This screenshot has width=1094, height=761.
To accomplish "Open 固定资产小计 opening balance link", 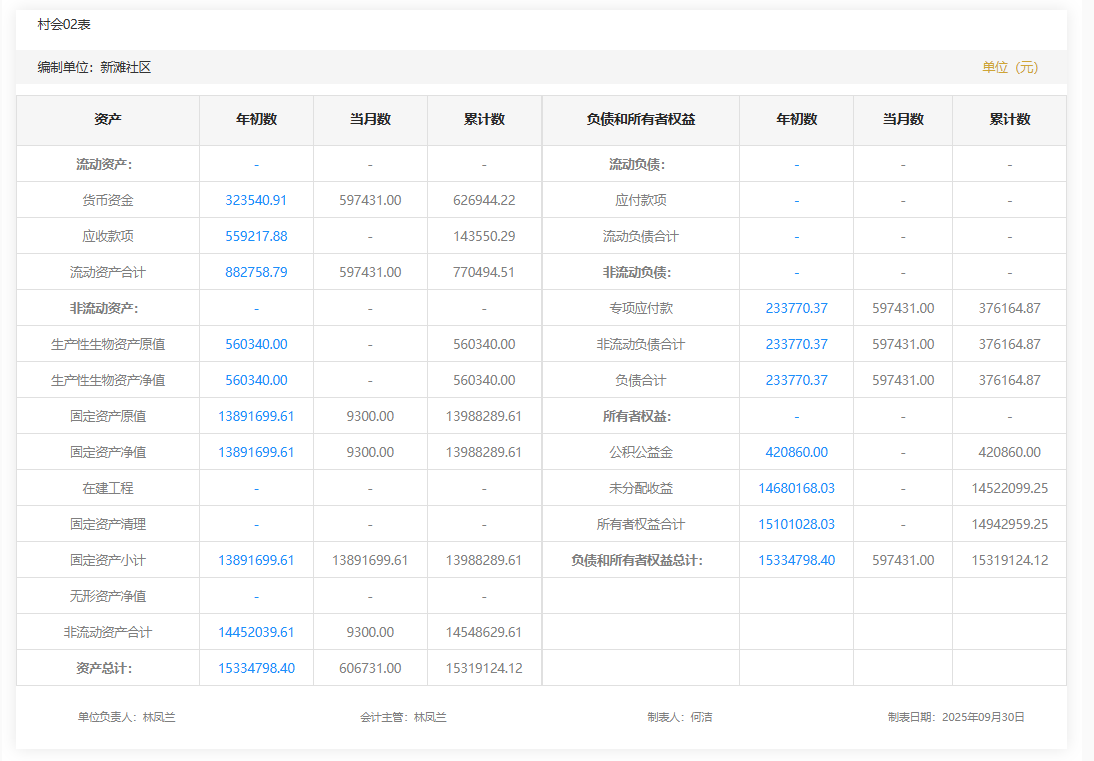I will pyautogui.click(x=256, y=560).
